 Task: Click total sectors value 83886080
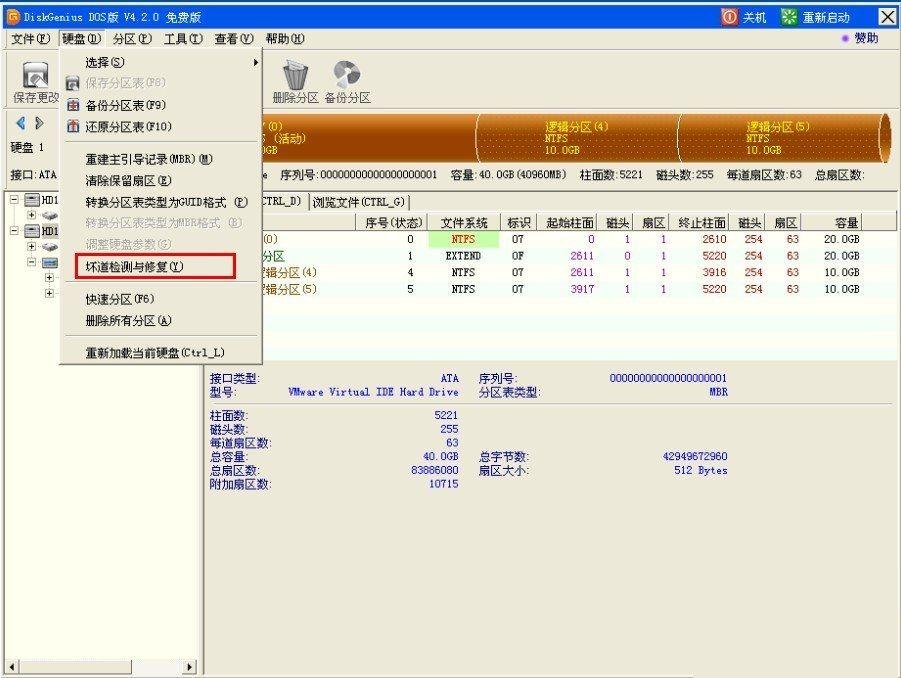point(435,470)
